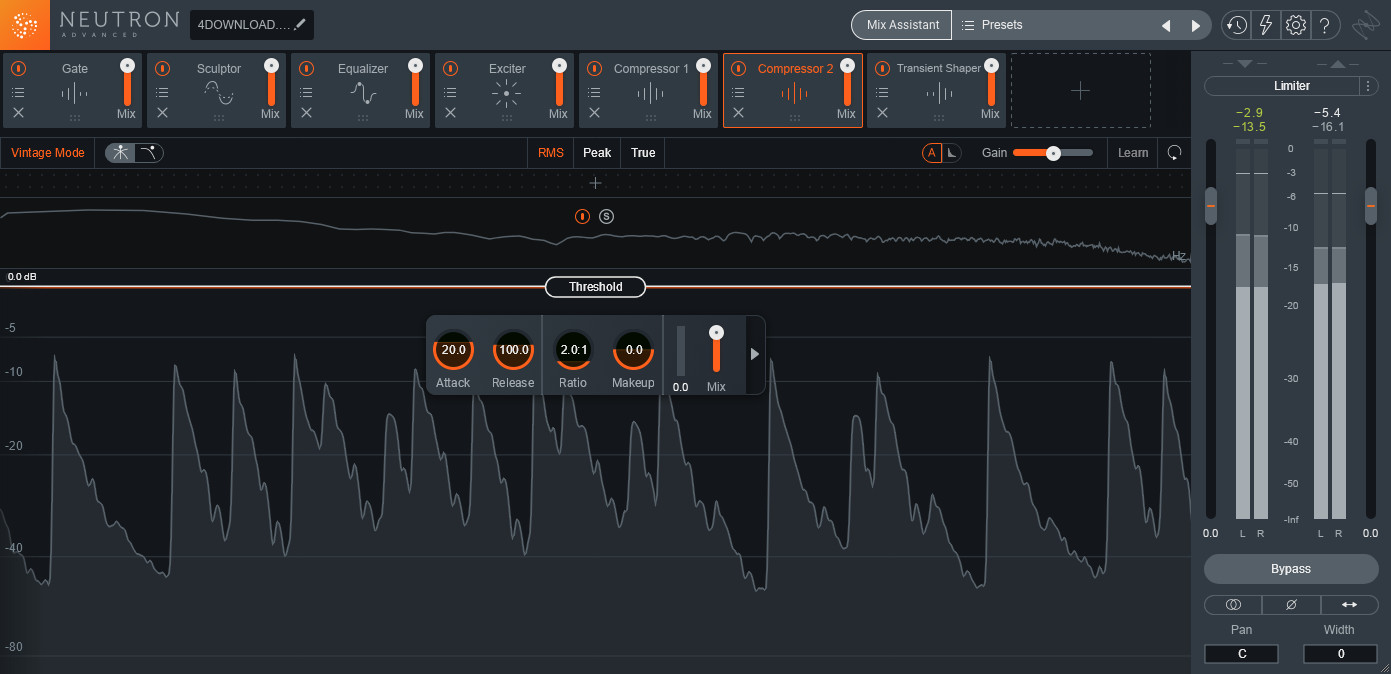Remove the Transient Shaper module with X

882,113
